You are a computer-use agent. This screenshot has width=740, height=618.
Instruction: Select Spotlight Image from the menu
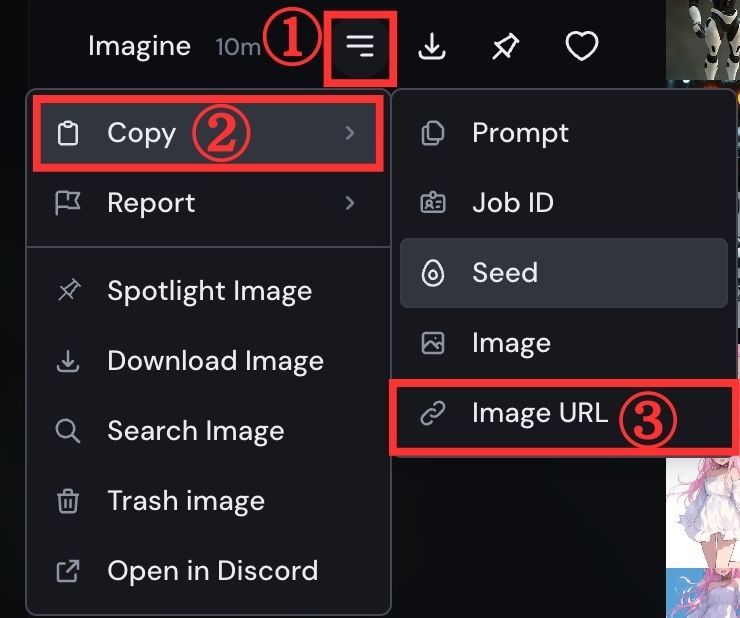pos(208,291)
